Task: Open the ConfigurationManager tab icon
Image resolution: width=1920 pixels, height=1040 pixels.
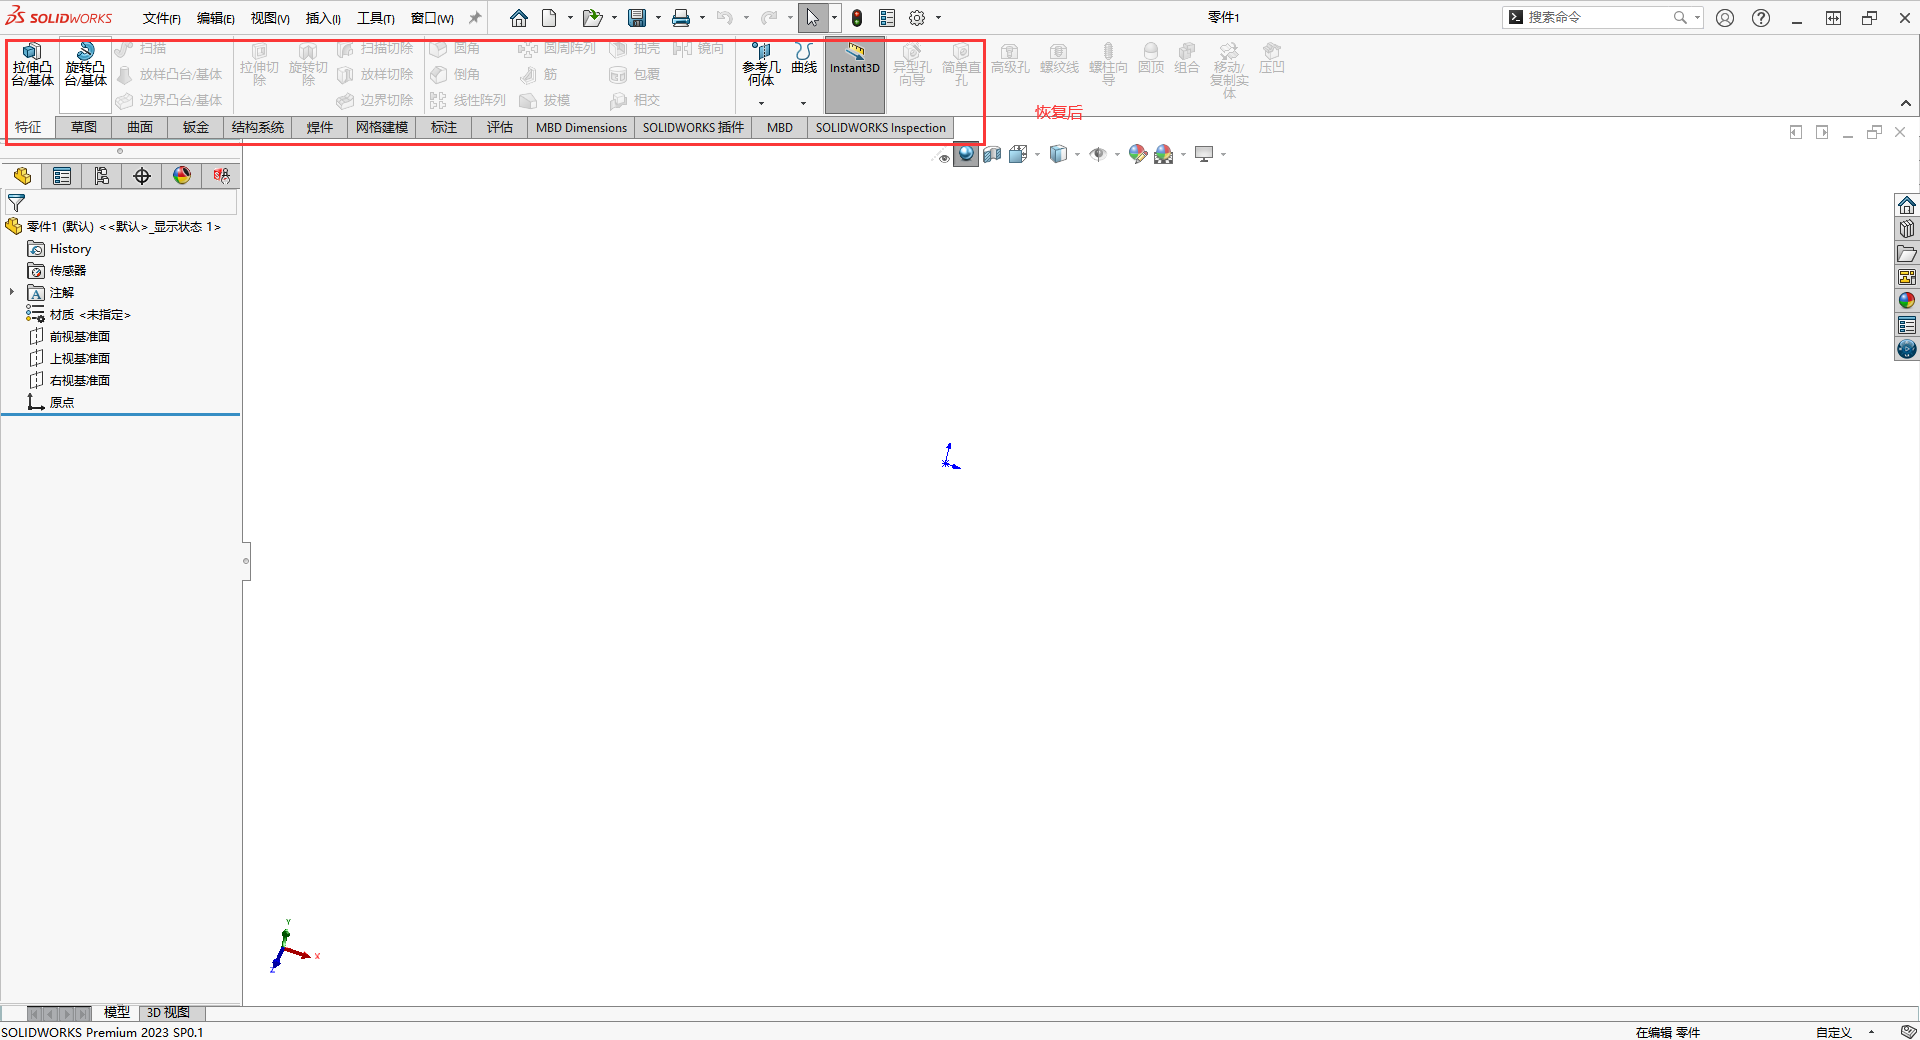Action: coord(102,176)
